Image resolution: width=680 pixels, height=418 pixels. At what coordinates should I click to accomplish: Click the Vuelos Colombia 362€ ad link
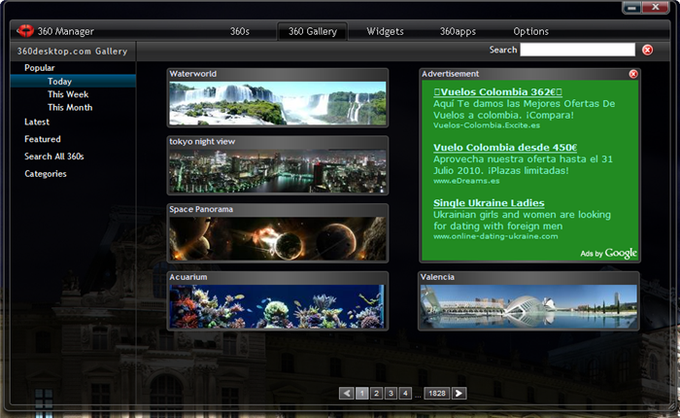498,92
